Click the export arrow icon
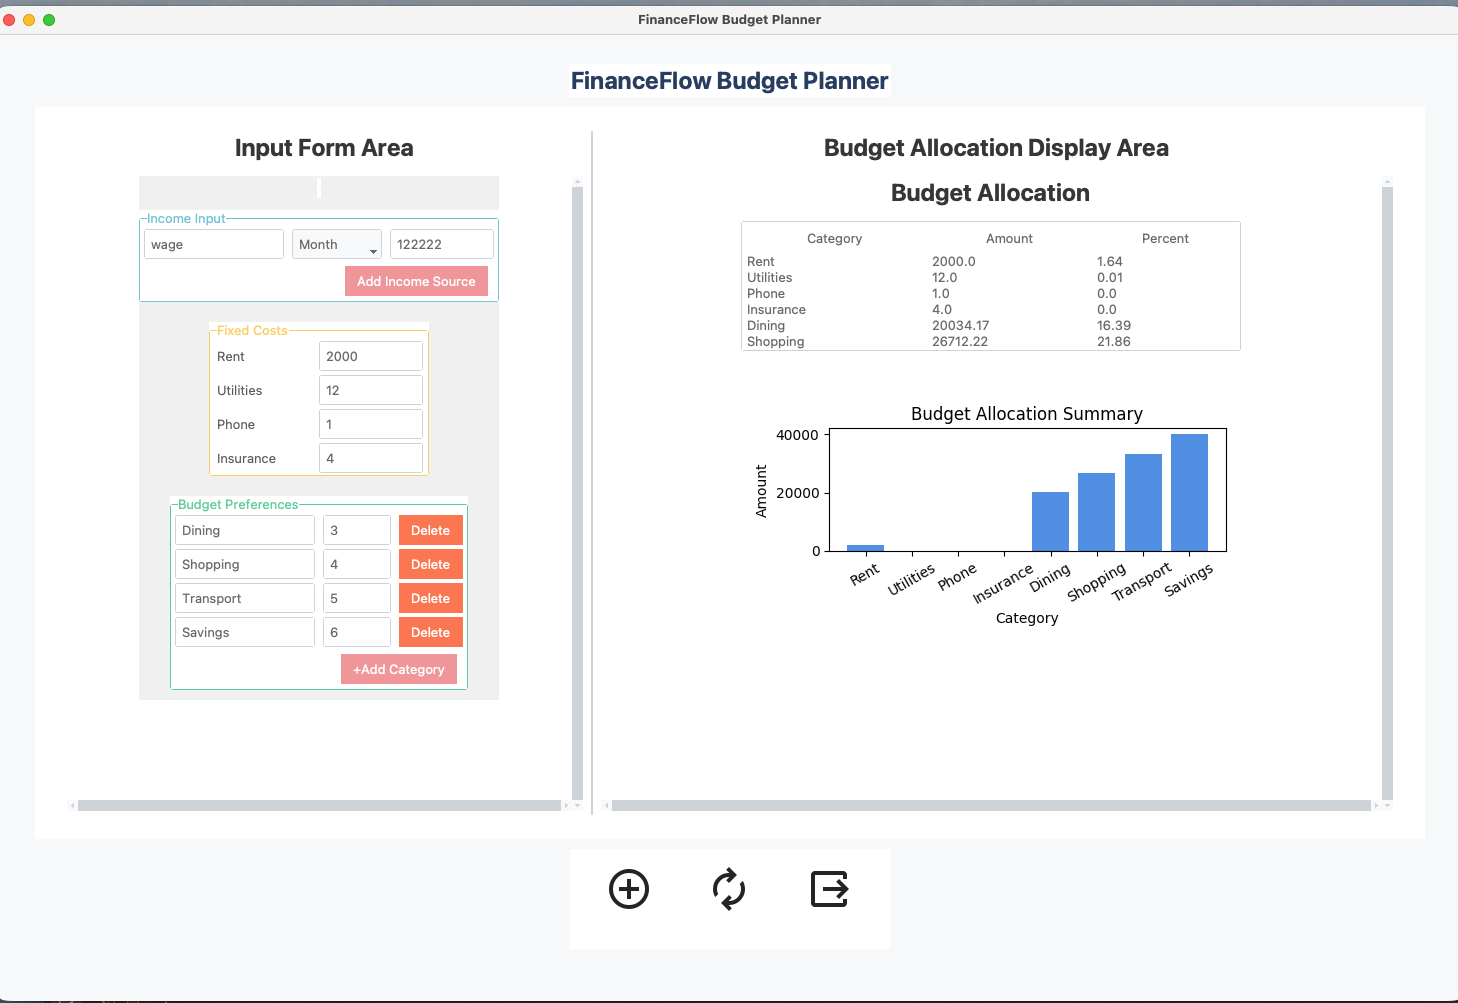1458x1003 pixels. [829, 889]
